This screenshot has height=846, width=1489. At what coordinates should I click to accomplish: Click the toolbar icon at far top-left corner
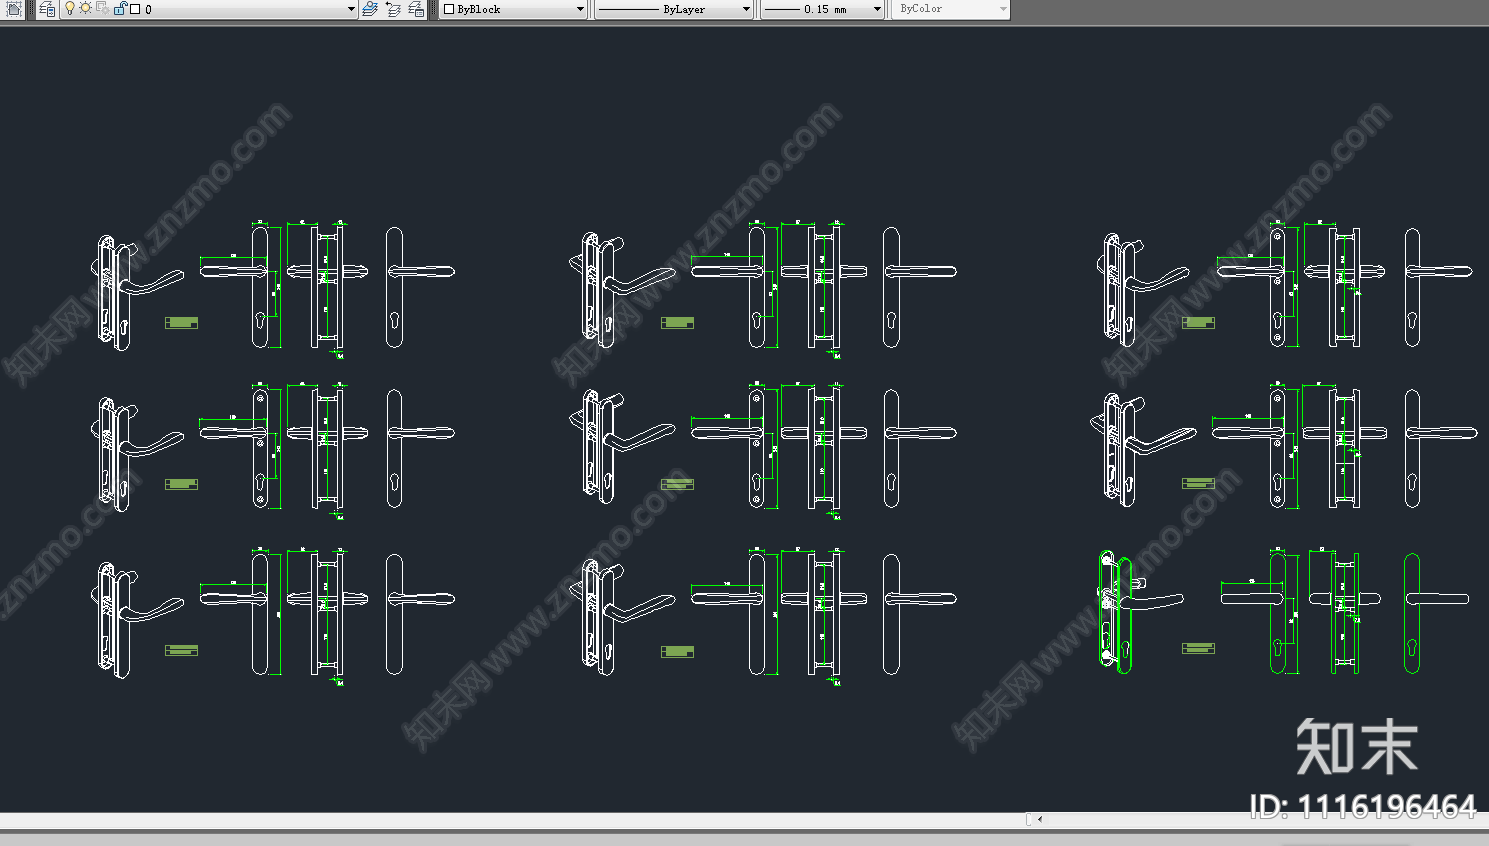pos(14,9)
